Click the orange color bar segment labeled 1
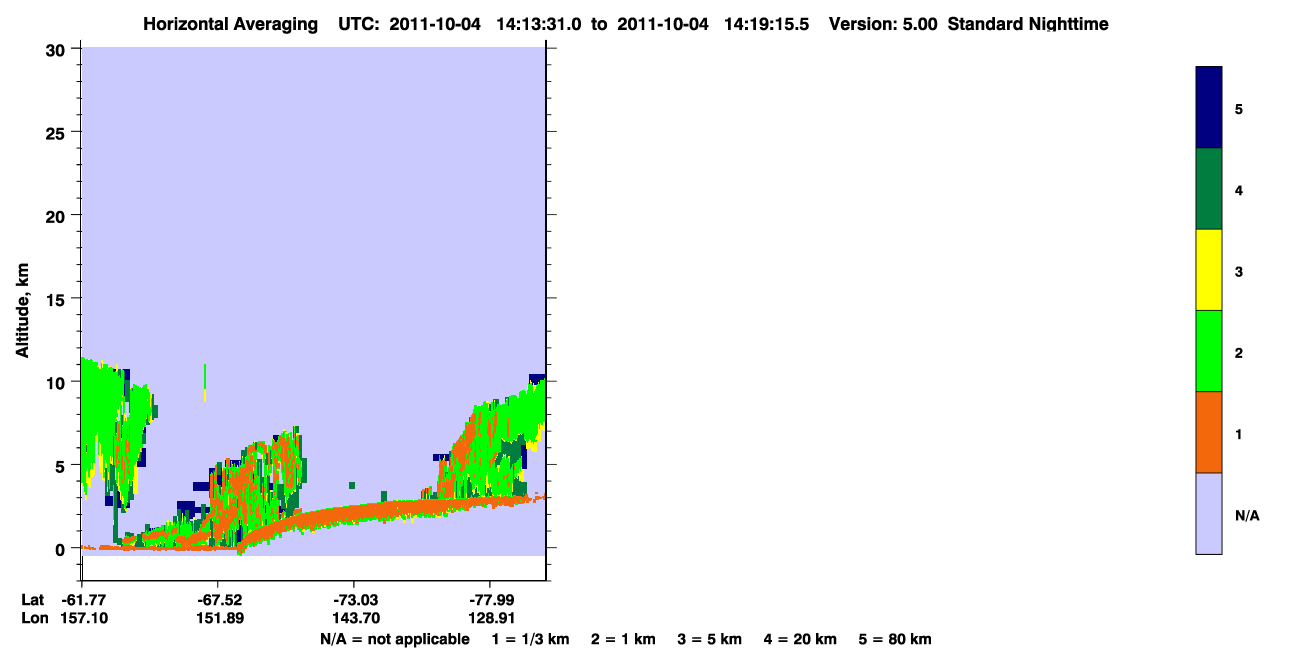This screenshot has width=1300, height=667. click(x=1209, y=432)
